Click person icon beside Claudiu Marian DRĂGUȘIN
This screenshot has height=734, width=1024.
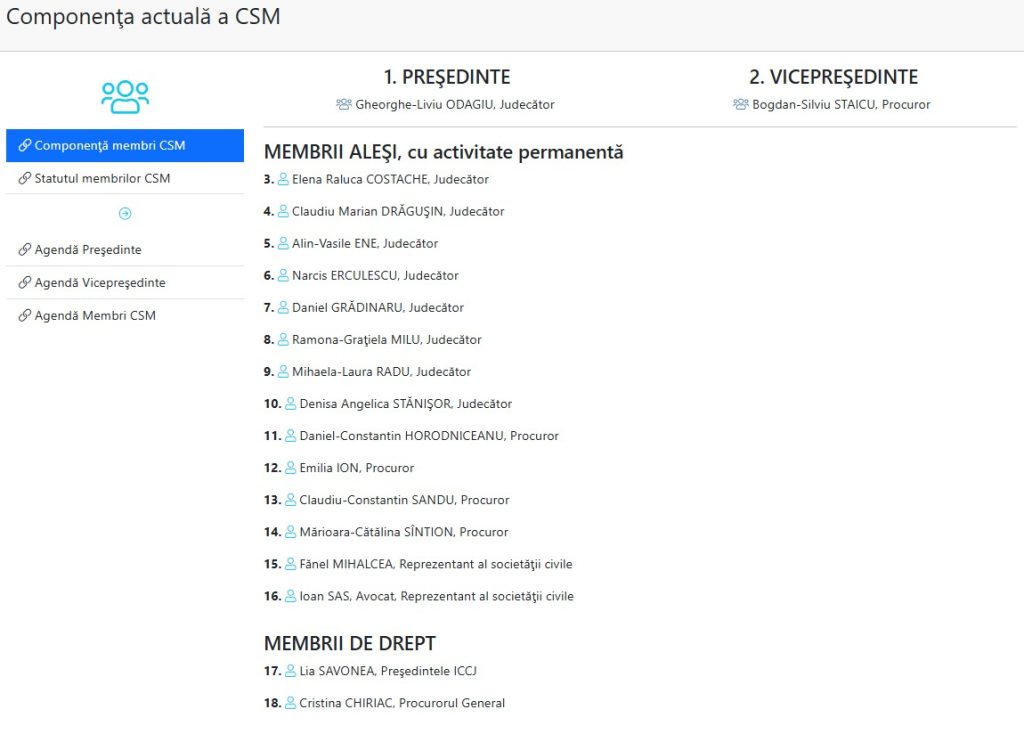point(283,212)
